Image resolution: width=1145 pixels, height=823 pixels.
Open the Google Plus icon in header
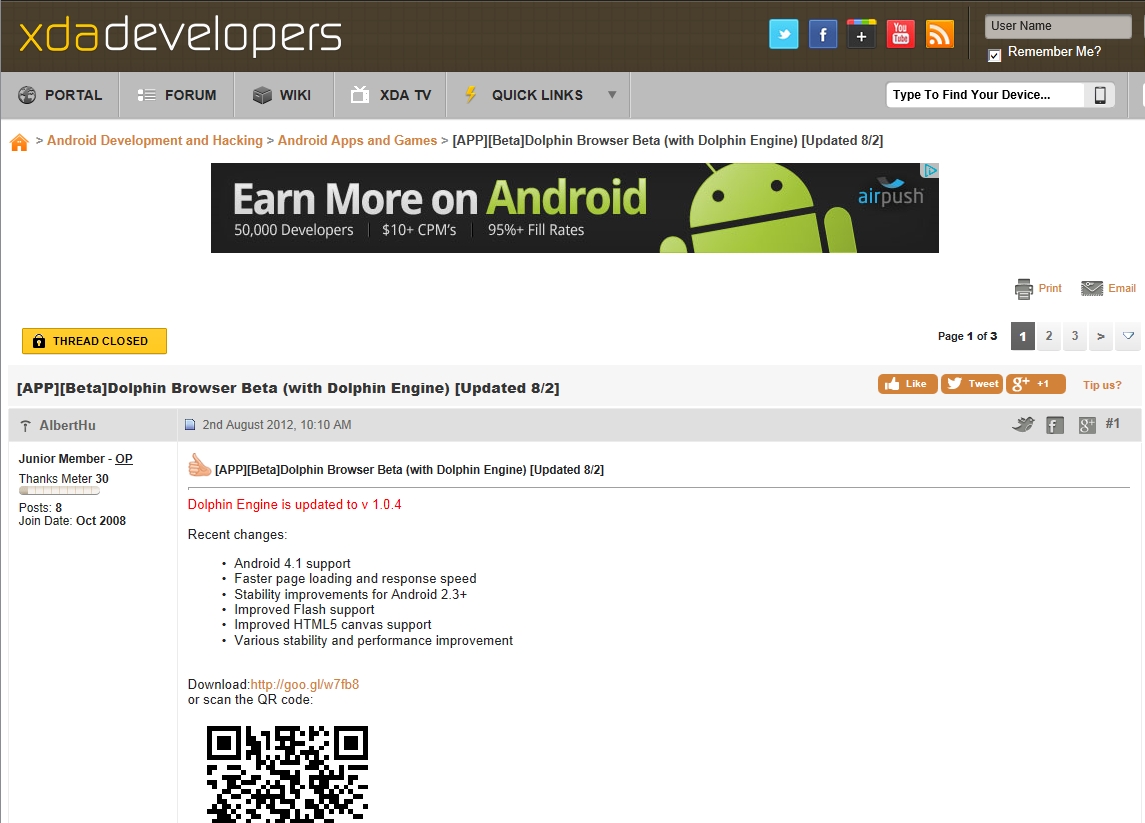tap(862, 34)
